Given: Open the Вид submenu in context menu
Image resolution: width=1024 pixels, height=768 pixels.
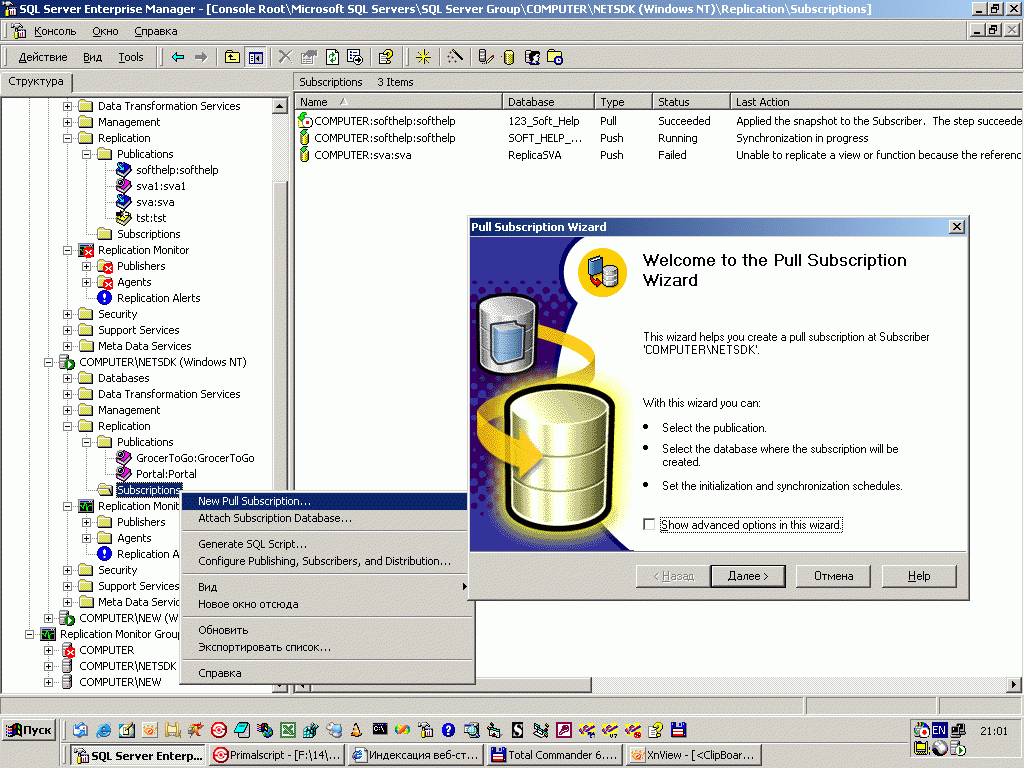Looking at the screenshot, I should pos(325,587).
